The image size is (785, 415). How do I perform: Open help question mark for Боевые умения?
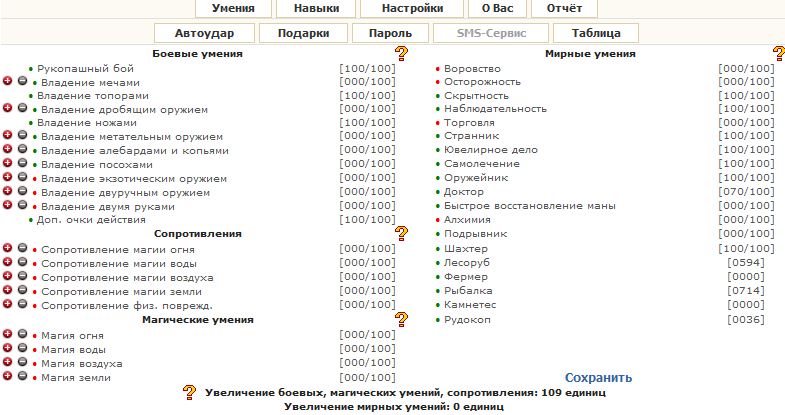tap(402, 53)
